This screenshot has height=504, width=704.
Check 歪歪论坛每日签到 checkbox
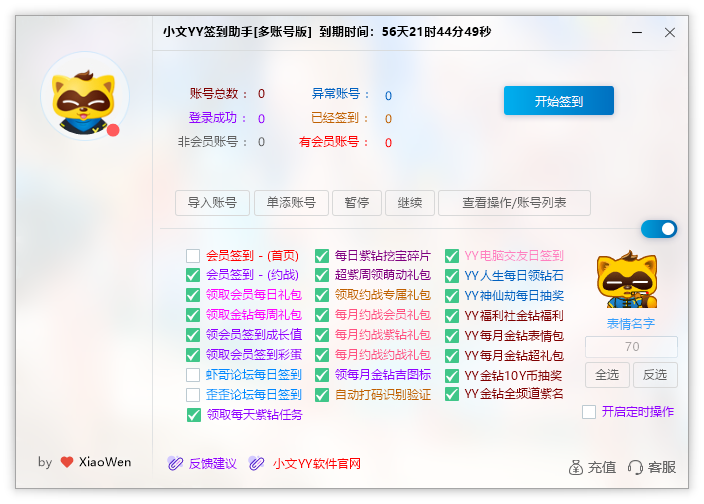pyautogui.click(x=193, y=395)
